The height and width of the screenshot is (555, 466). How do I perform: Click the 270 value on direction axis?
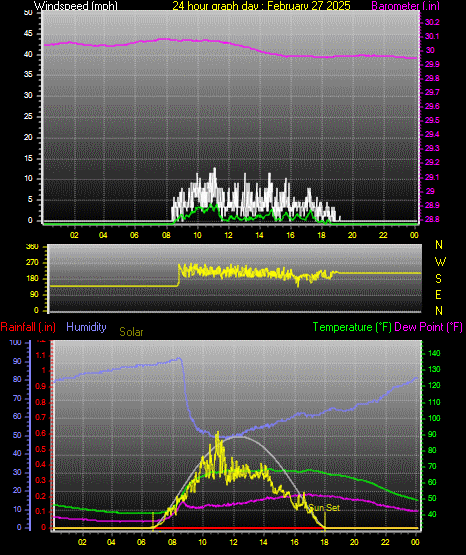[x=32, y=263]
